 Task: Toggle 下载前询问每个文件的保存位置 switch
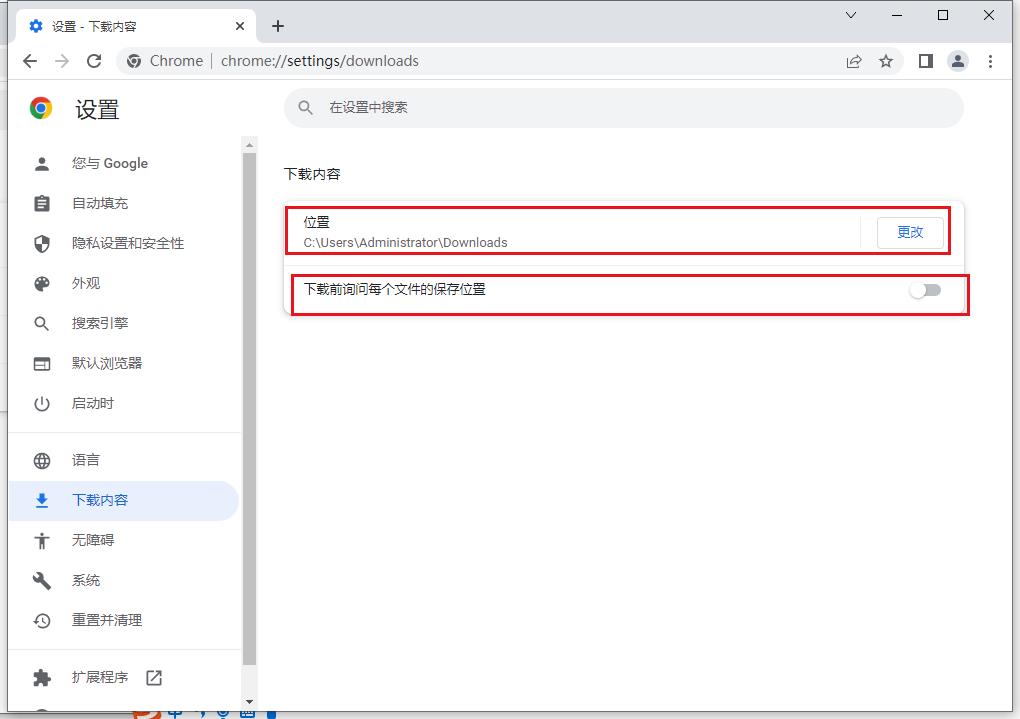pos(925,290)
